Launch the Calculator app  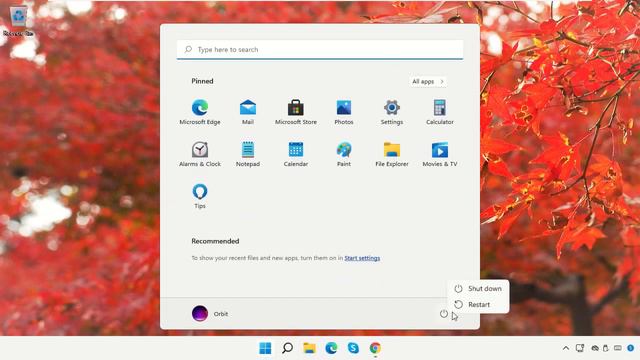pyautogui.click(x=440, y=111)
